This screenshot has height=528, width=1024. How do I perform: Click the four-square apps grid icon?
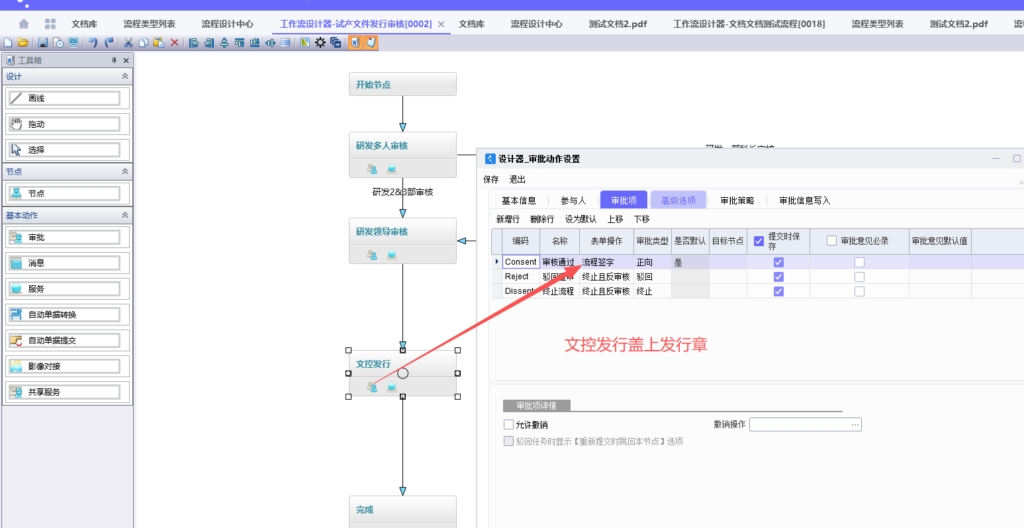50,24
